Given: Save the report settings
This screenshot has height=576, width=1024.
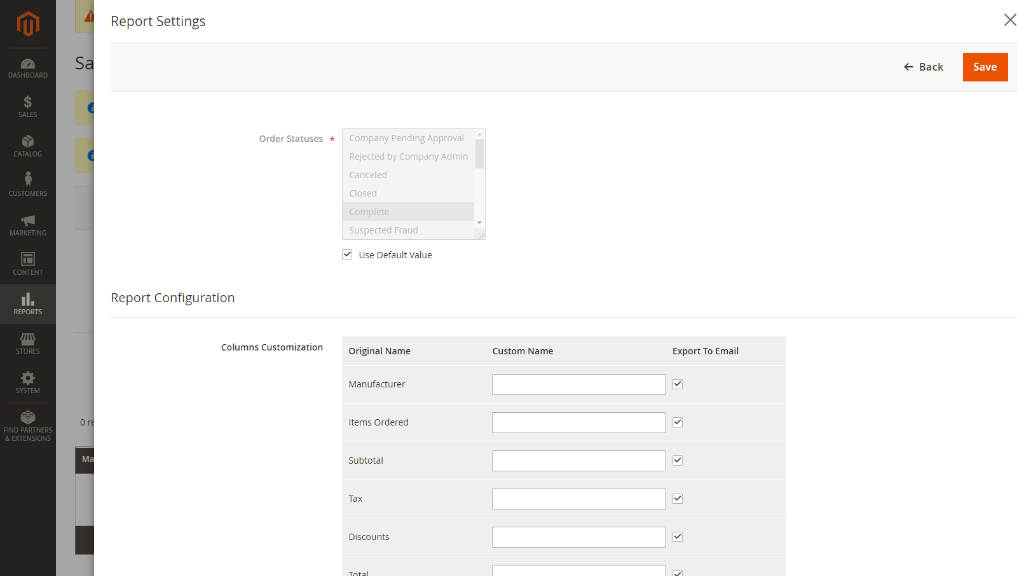Looking at the screenshot, I should point(985,67).
